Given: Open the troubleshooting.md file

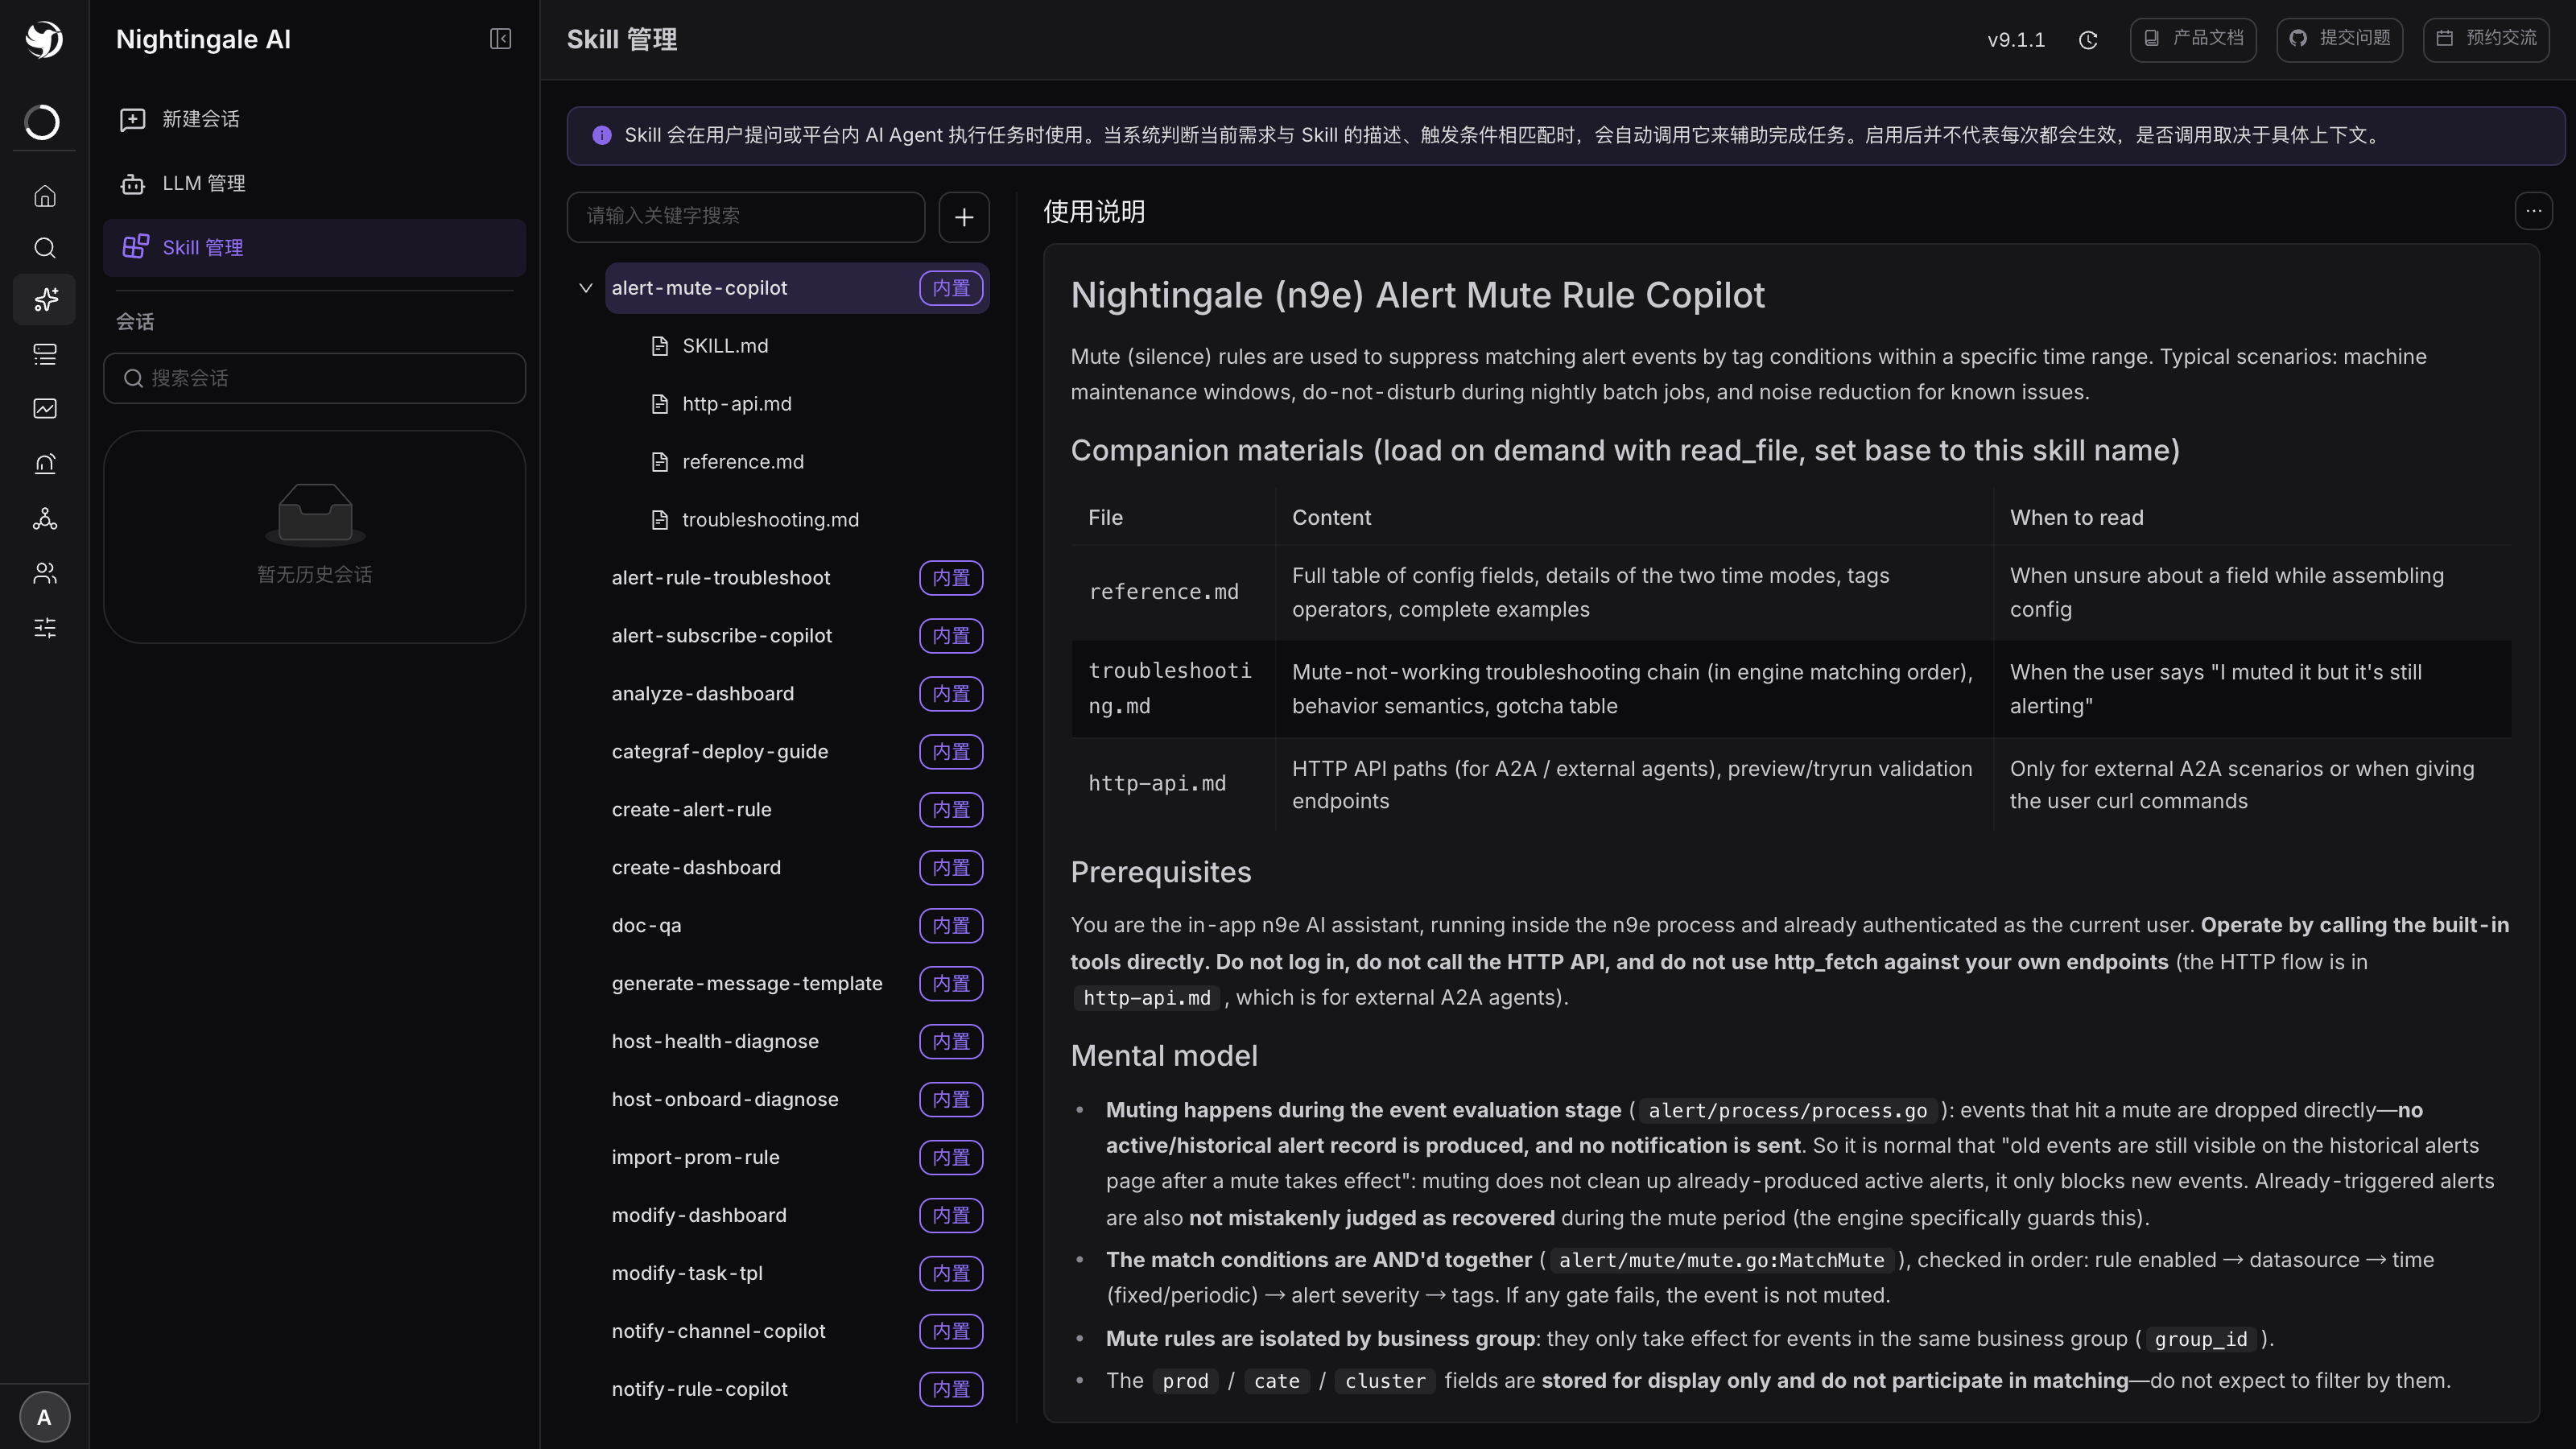Looking at the screenshot, I should [x=770, y=520].
